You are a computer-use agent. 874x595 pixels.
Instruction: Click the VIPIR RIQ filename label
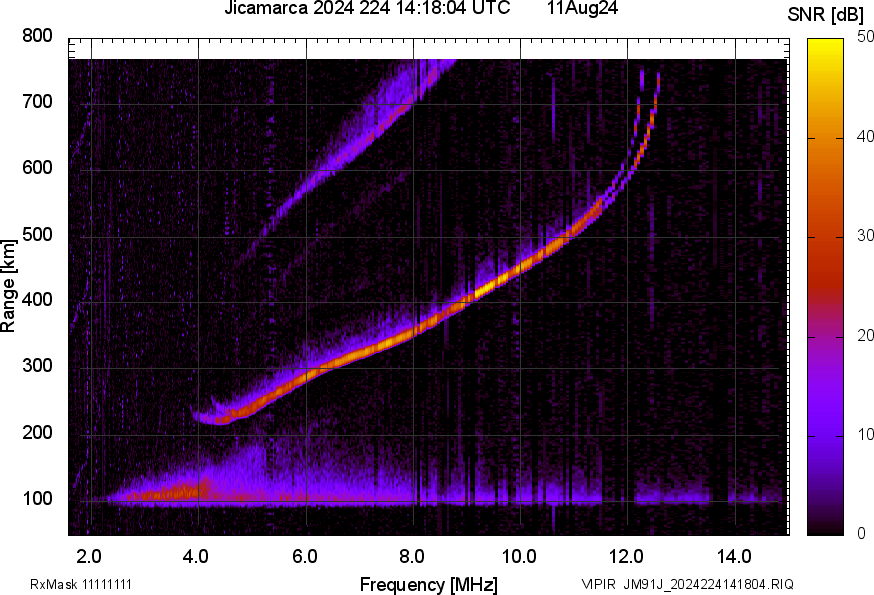687,584
